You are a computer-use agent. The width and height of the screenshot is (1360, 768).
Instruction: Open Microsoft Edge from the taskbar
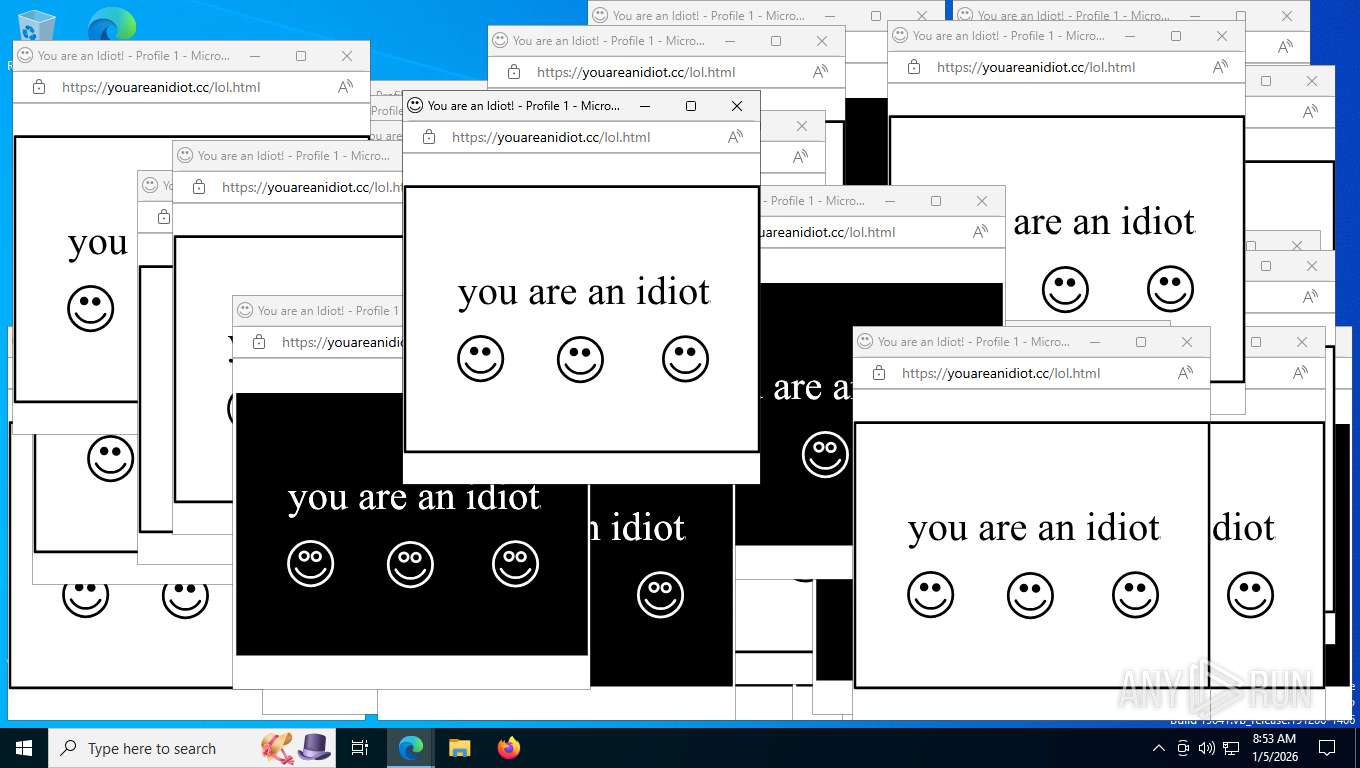[411, 748]
